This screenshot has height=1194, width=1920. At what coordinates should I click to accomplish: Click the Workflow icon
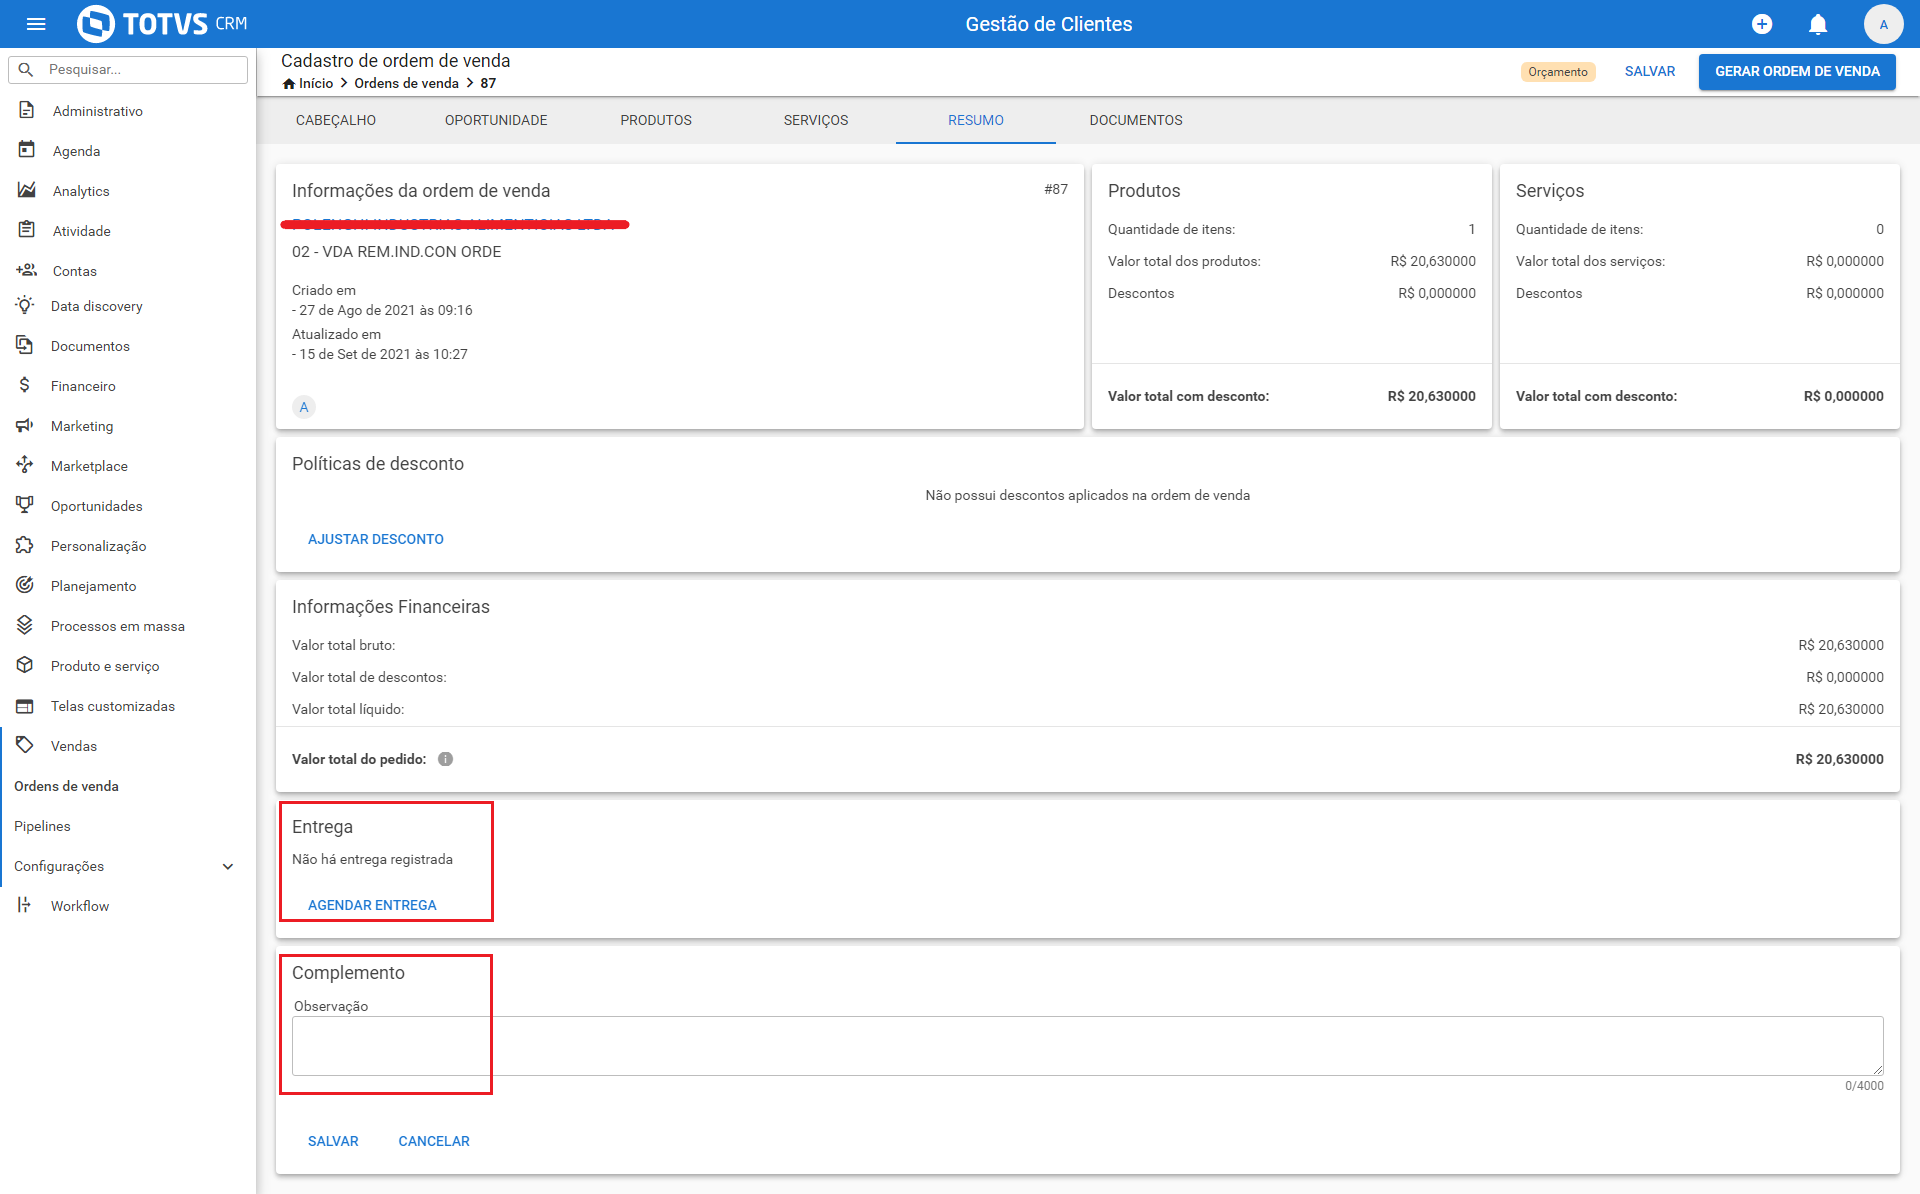[25, 905]
